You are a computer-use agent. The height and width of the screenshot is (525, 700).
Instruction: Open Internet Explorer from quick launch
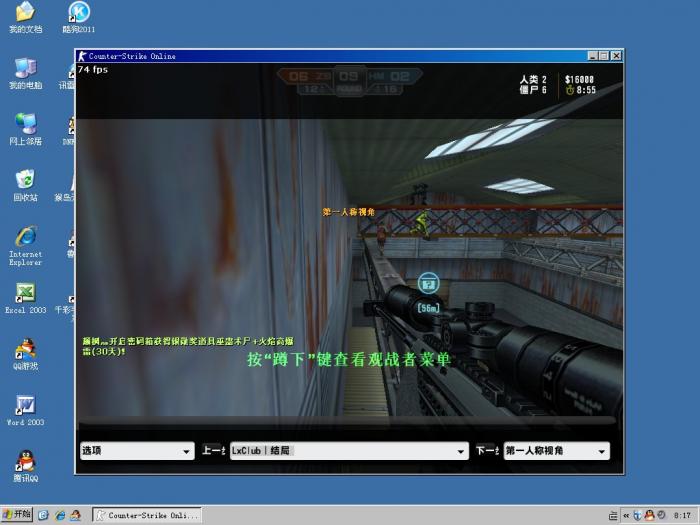[60, 515]
